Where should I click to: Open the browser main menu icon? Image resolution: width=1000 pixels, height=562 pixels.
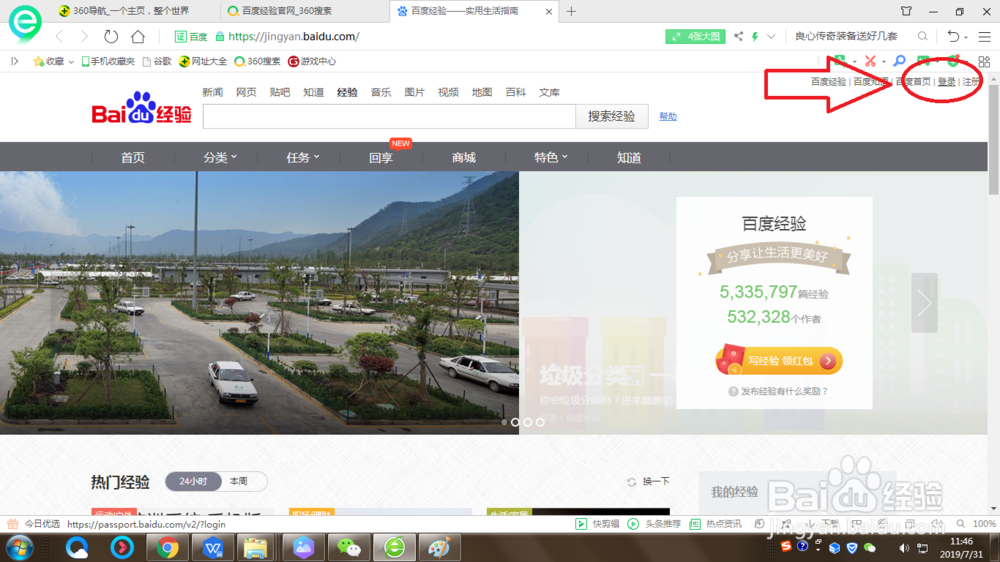tap(985, 37)
